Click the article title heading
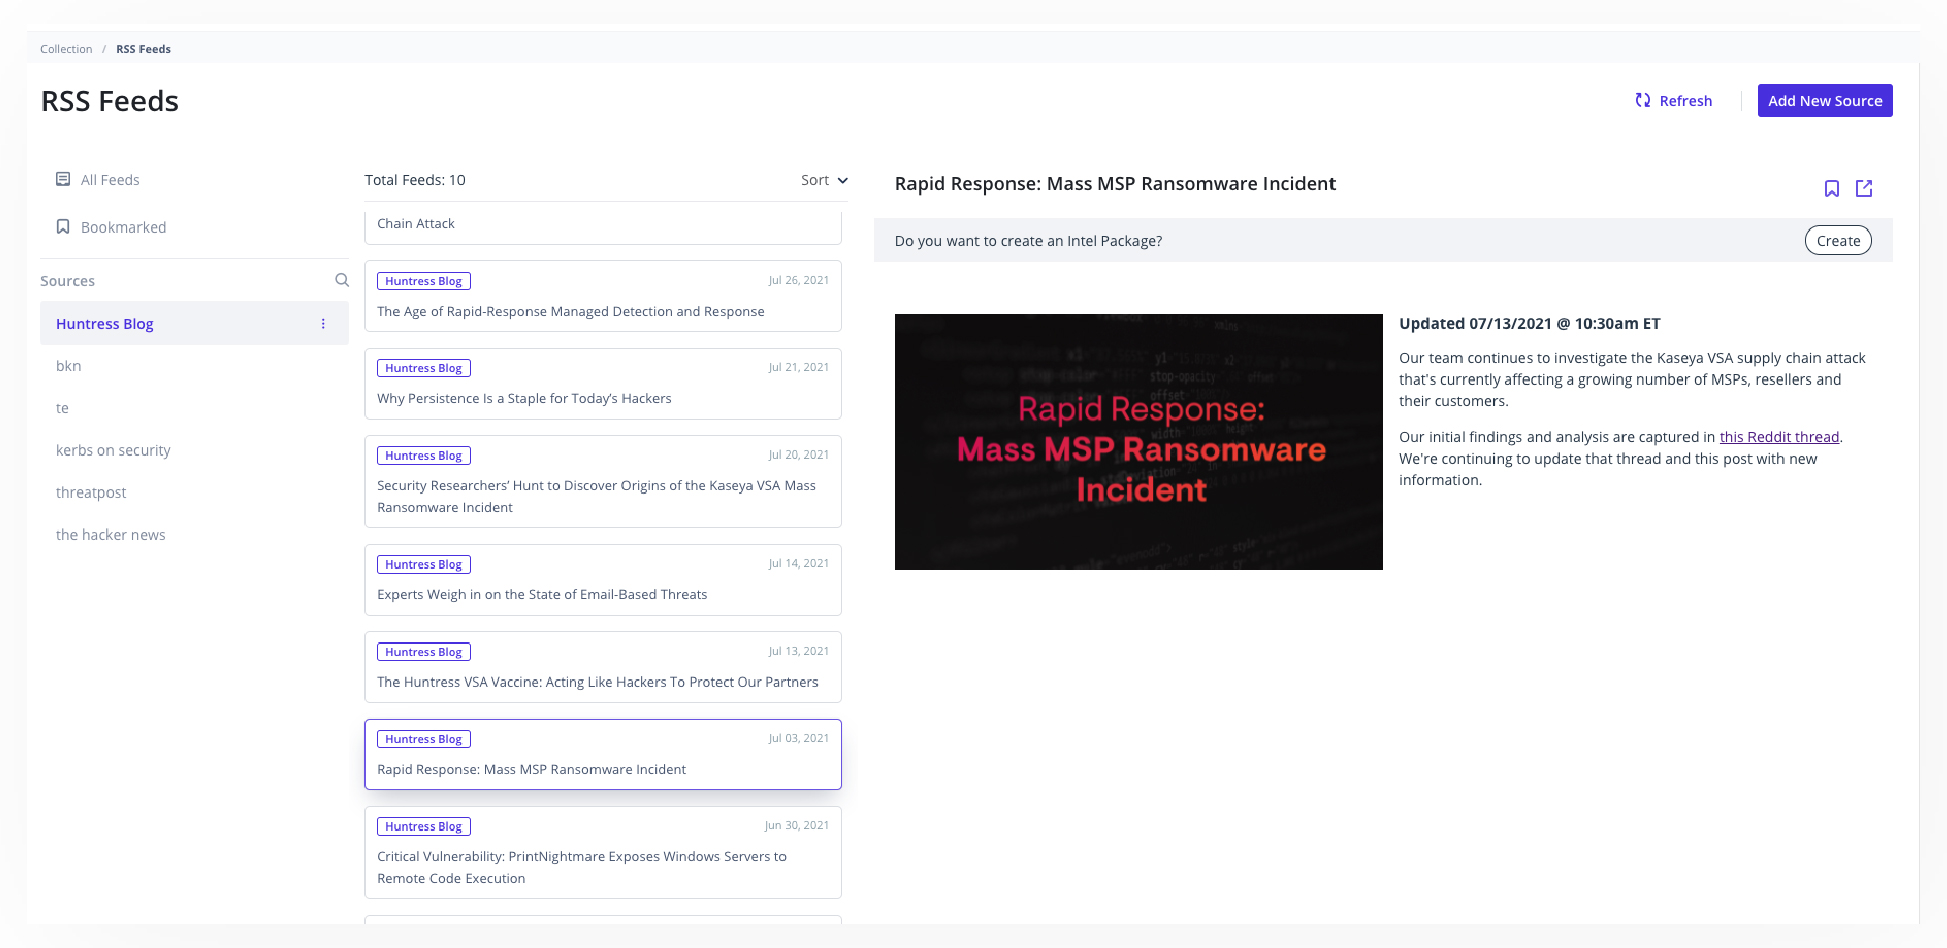The image size is (1947, 948). pos(1115,184)
